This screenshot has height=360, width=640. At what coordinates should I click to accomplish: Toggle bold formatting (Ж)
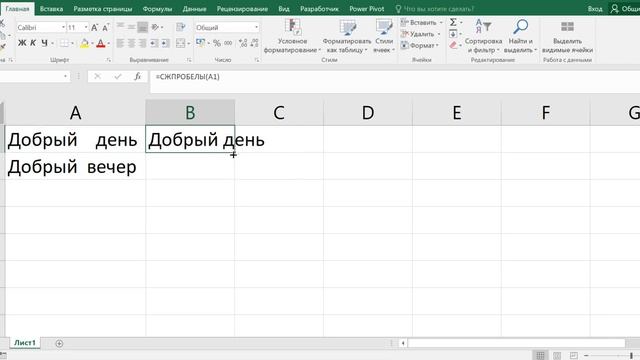coord(22,43)
